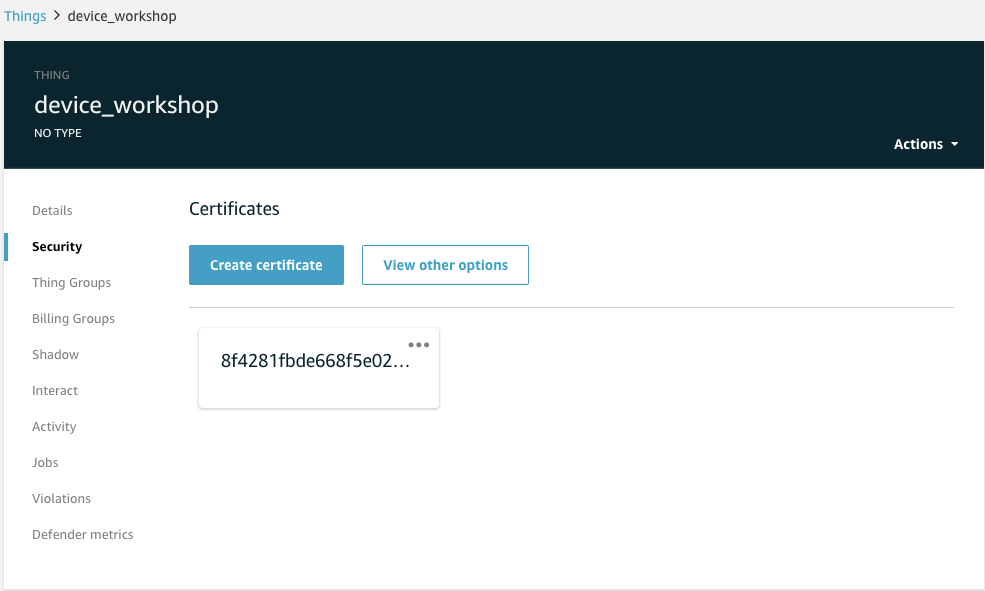
Task: Switch to the Shadow section
Action: [x=55, y=354]
